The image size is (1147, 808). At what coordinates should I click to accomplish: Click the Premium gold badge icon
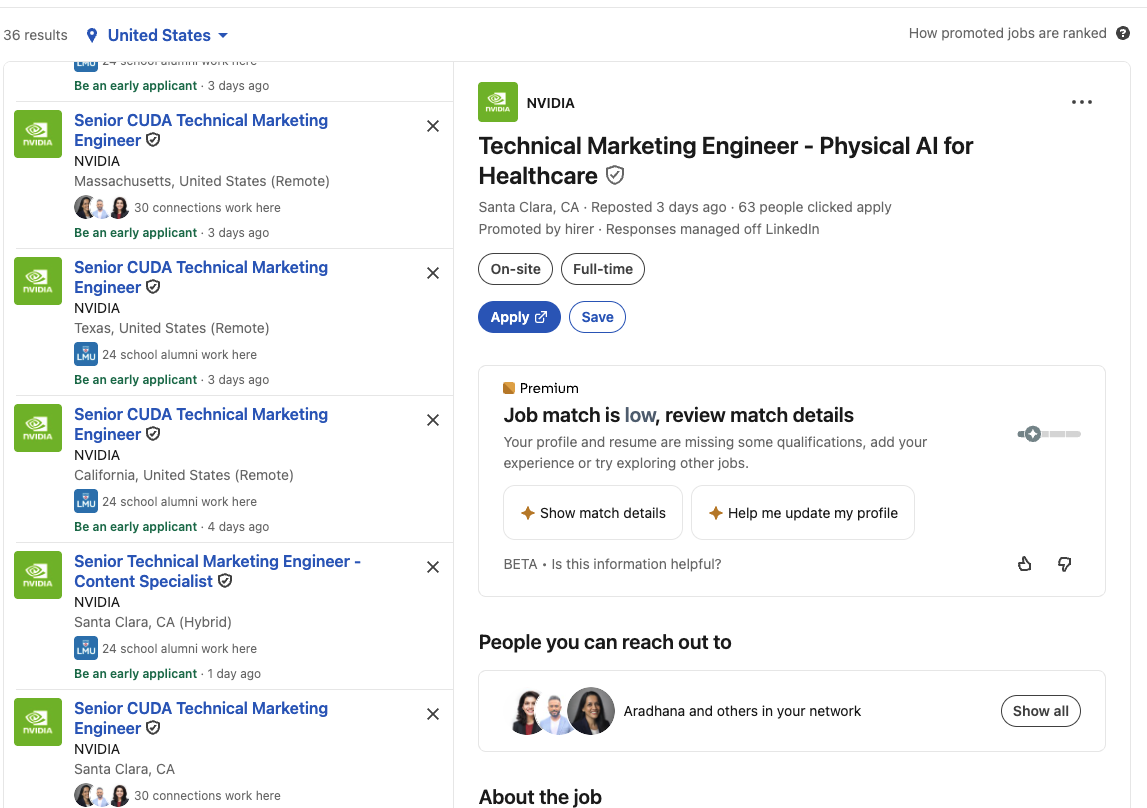(509, 388)
